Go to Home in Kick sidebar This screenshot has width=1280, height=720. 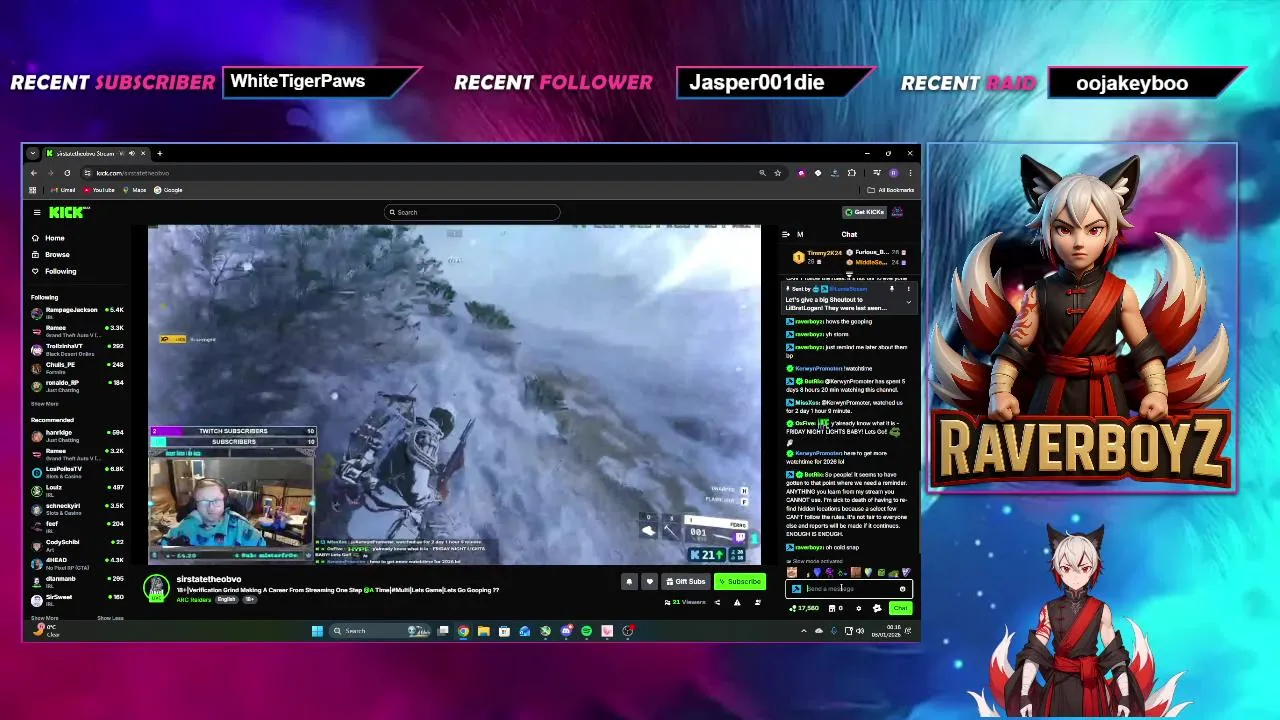[48, 238]
